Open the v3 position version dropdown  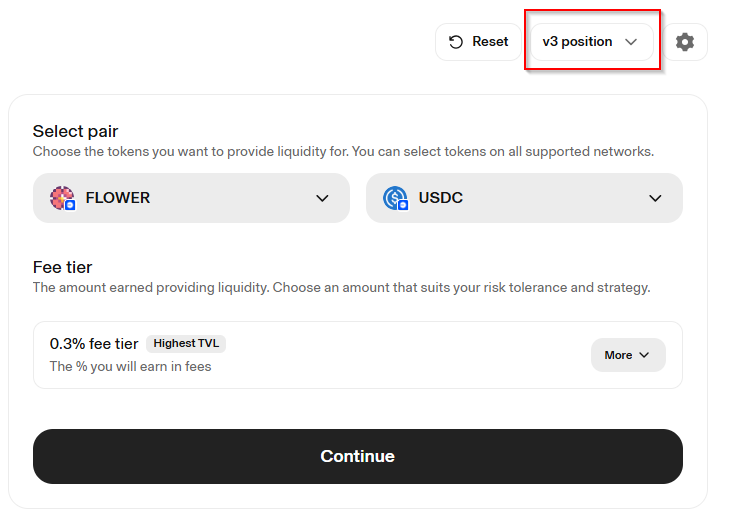point(591,42)
